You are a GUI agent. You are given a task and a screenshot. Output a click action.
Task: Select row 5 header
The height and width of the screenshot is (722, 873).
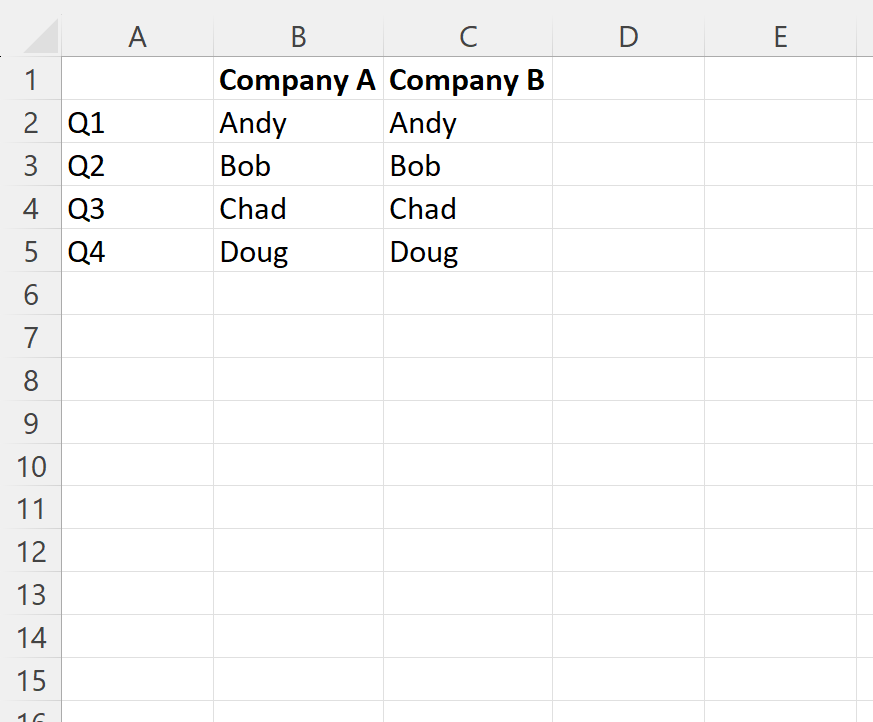click(x=31, y=251)
